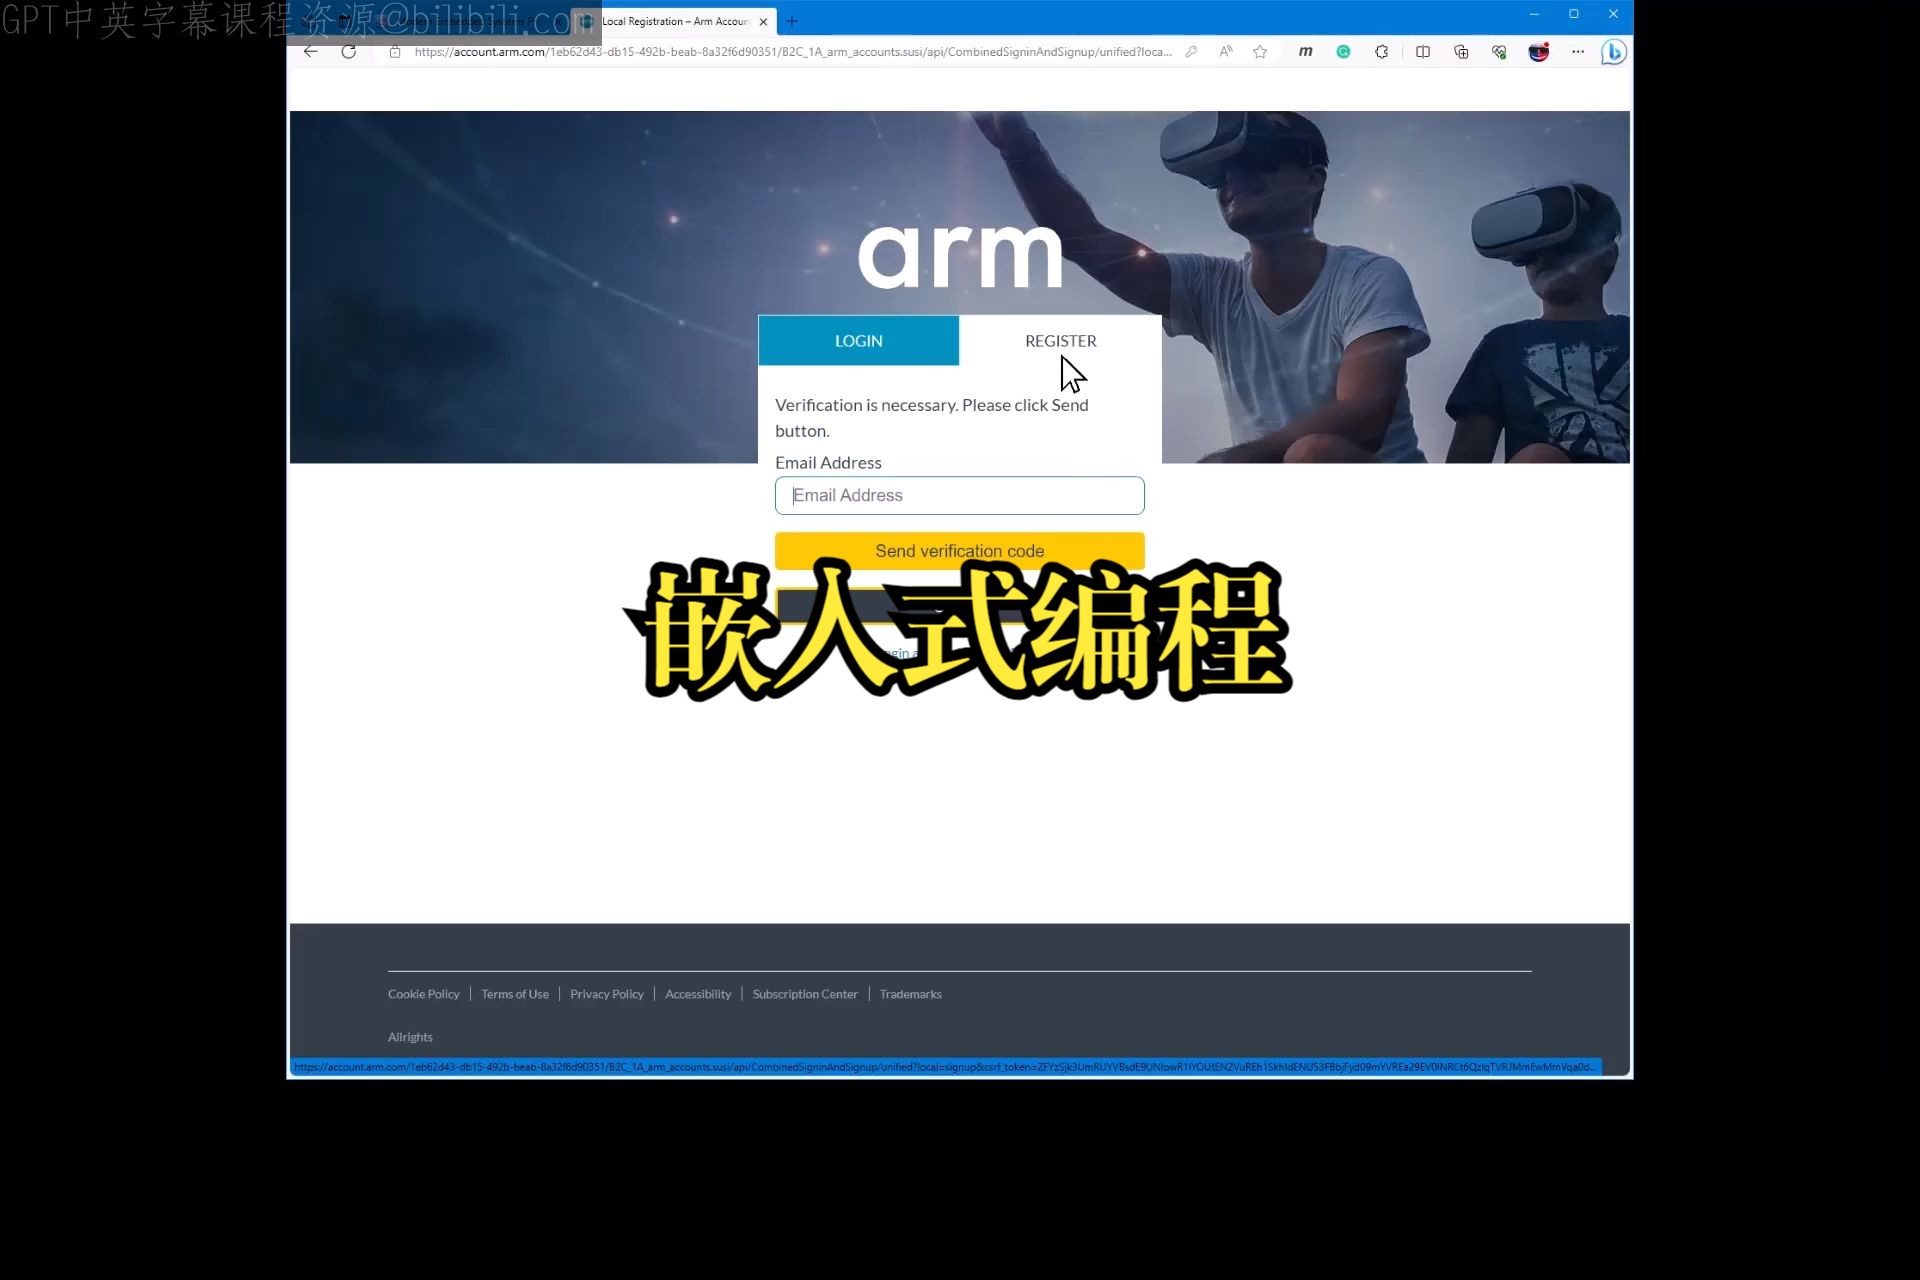Open the Cookie Policy link
This screenshot has height=1280, width=1920.
(424, 994)
